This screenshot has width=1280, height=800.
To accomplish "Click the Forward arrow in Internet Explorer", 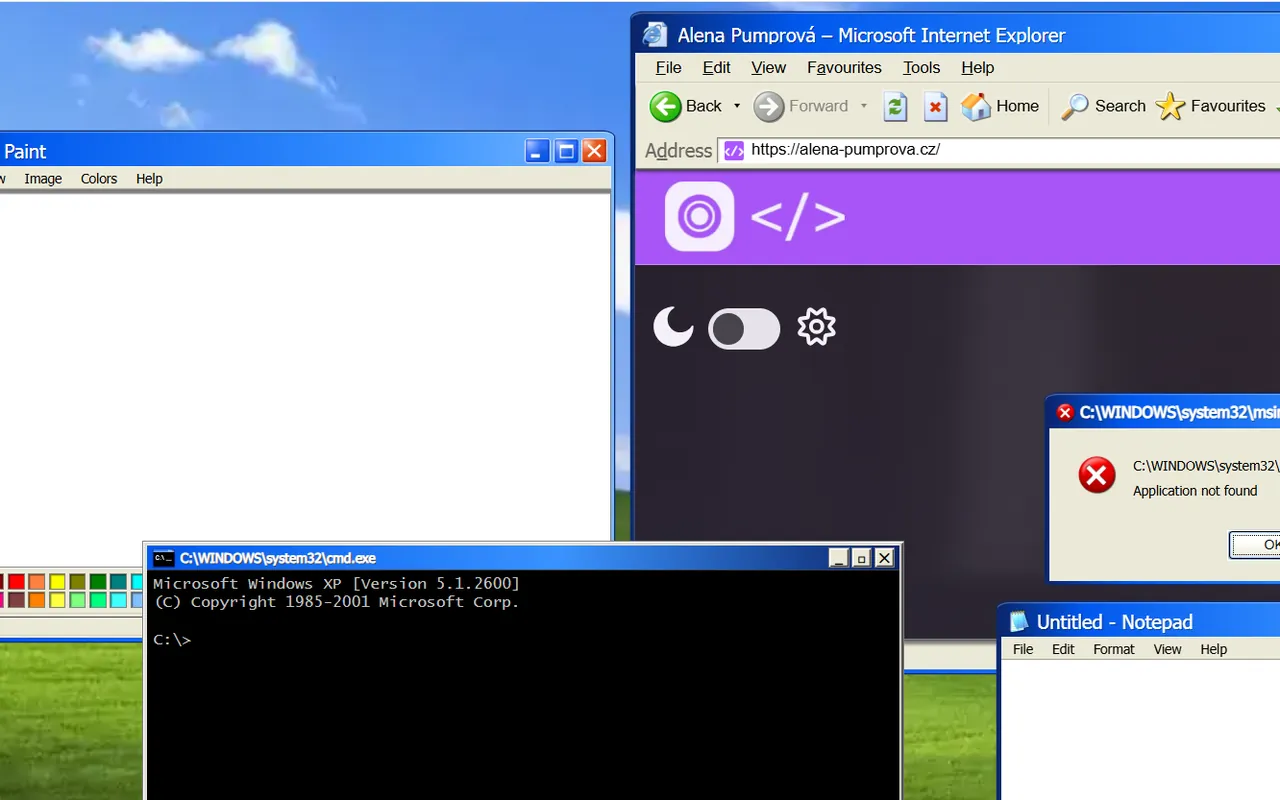I will coord(769,106).
